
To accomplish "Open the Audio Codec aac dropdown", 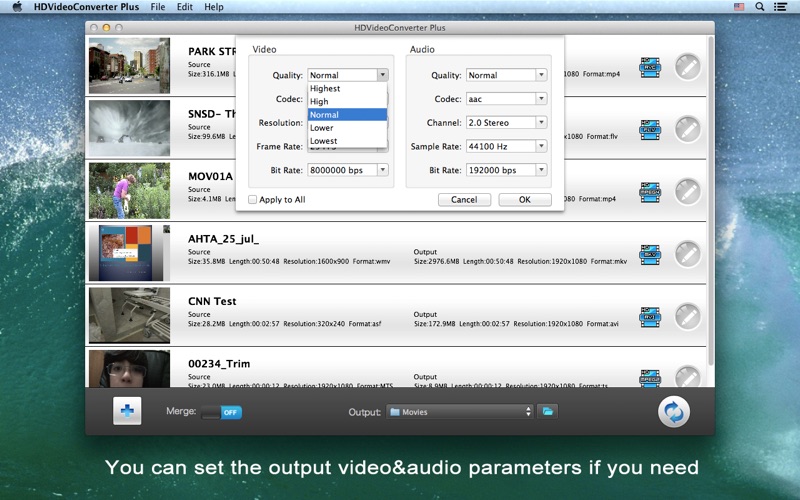I will 507,98.
